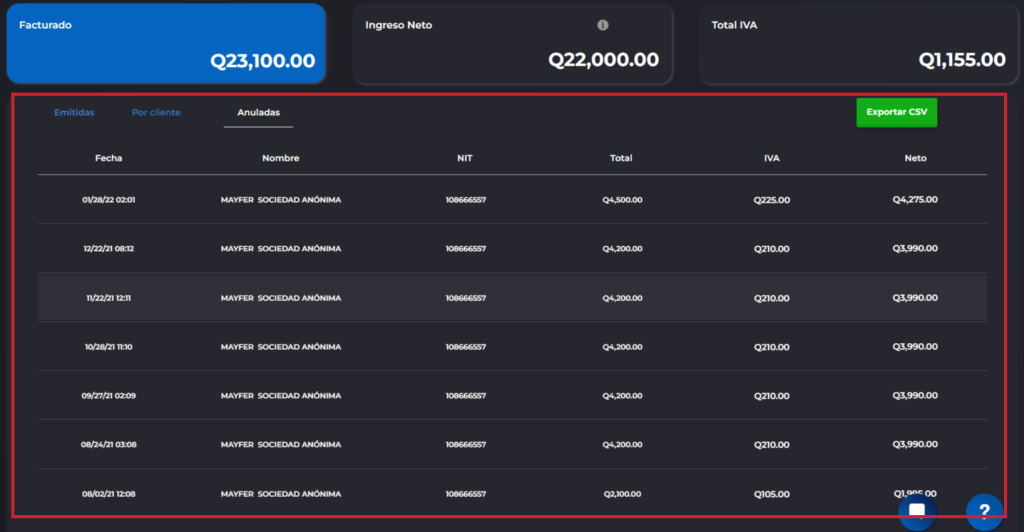This screenshot has height=532, width=1024.
Task: Click the Nombre column header
Action: tap(280, 158)
